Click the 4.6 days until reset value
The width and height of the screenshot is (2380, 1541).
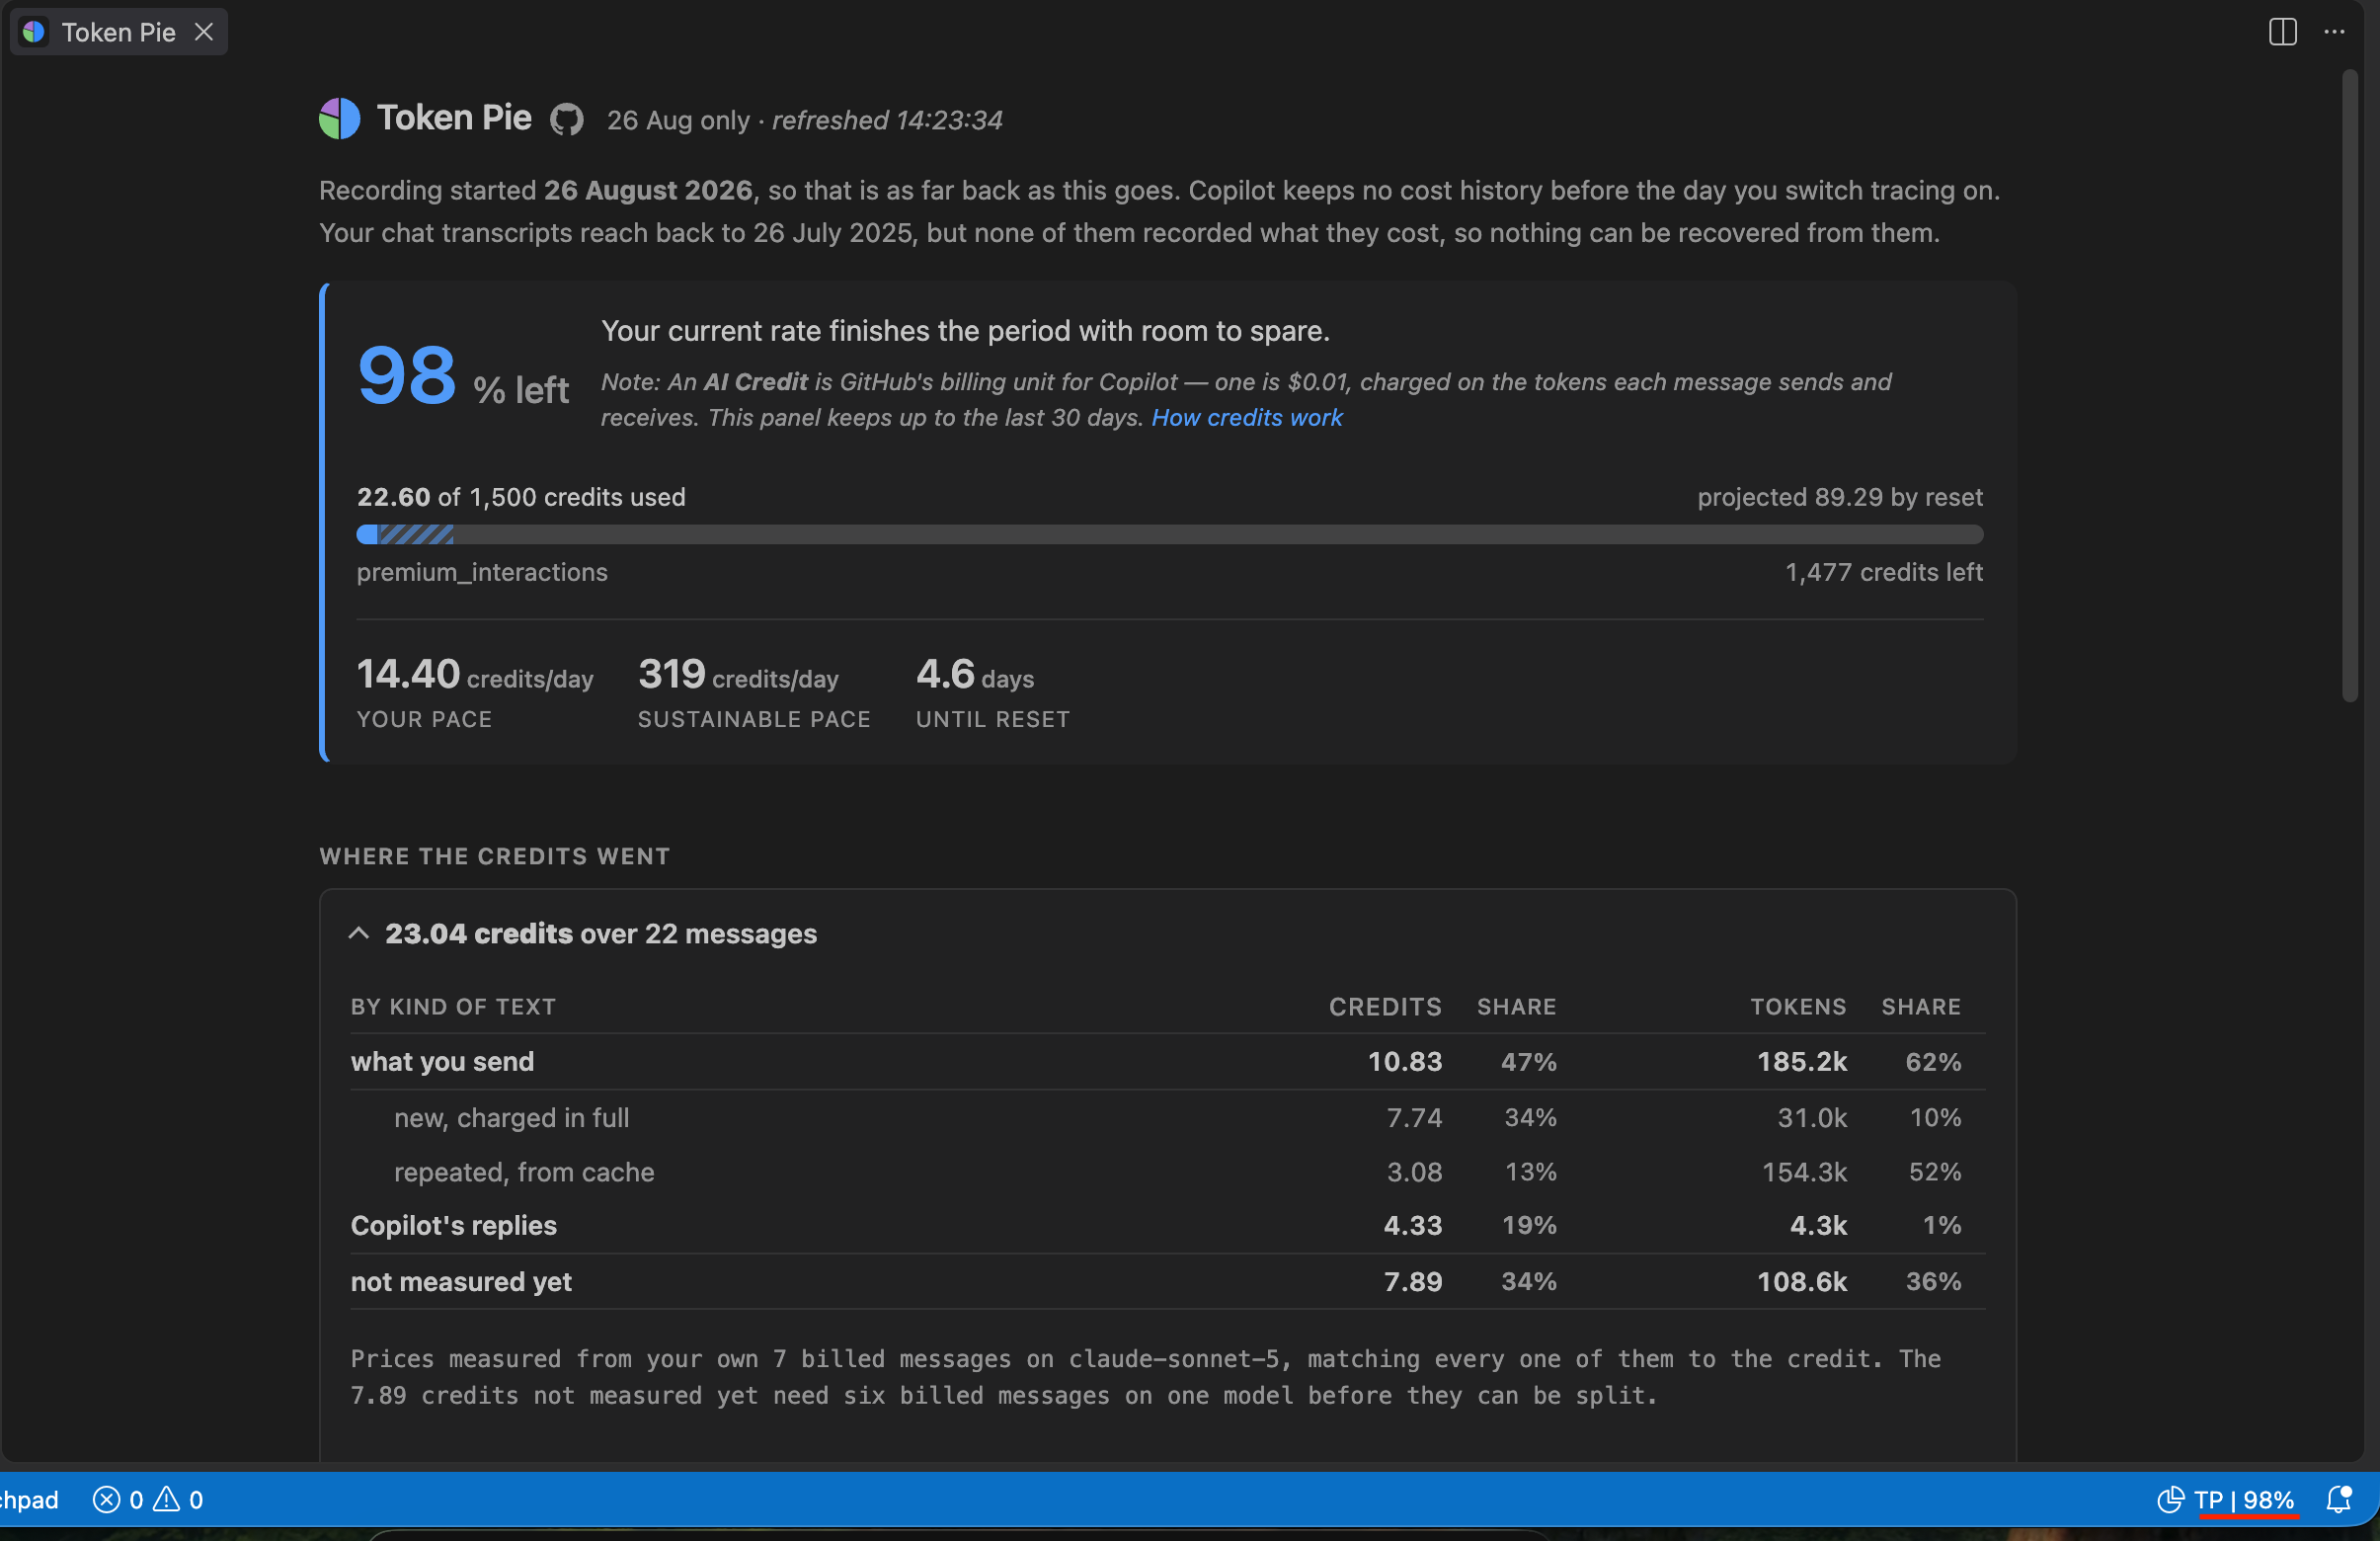click(975, 675)
